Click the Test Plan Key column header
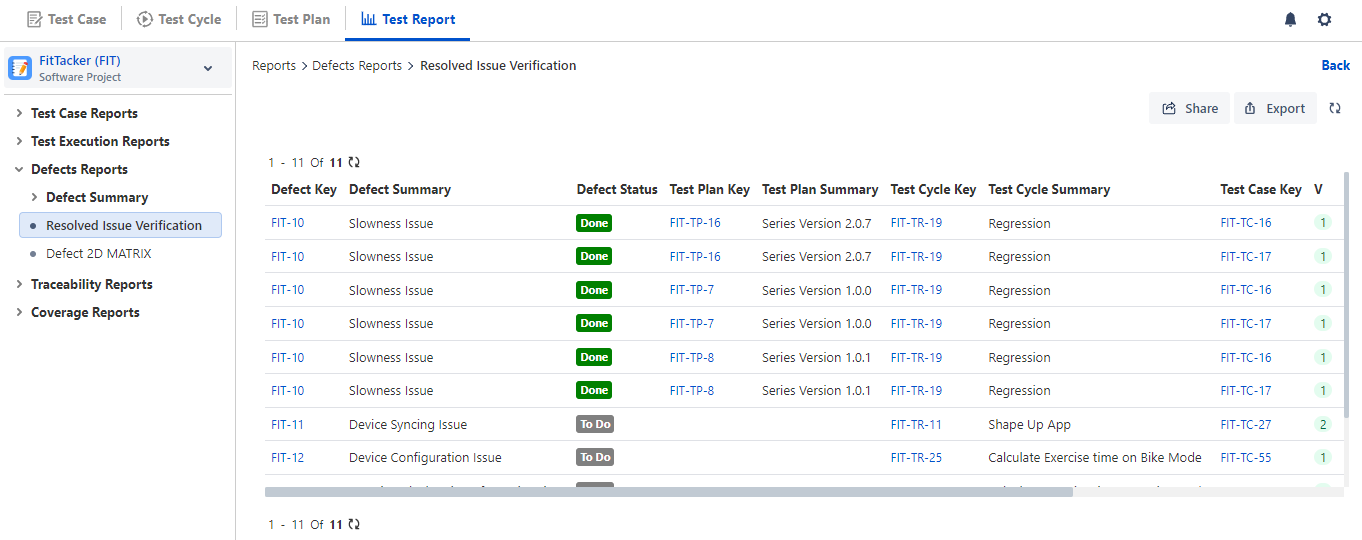The height and width of the screenshot is (540, 1362). [710, 189]
